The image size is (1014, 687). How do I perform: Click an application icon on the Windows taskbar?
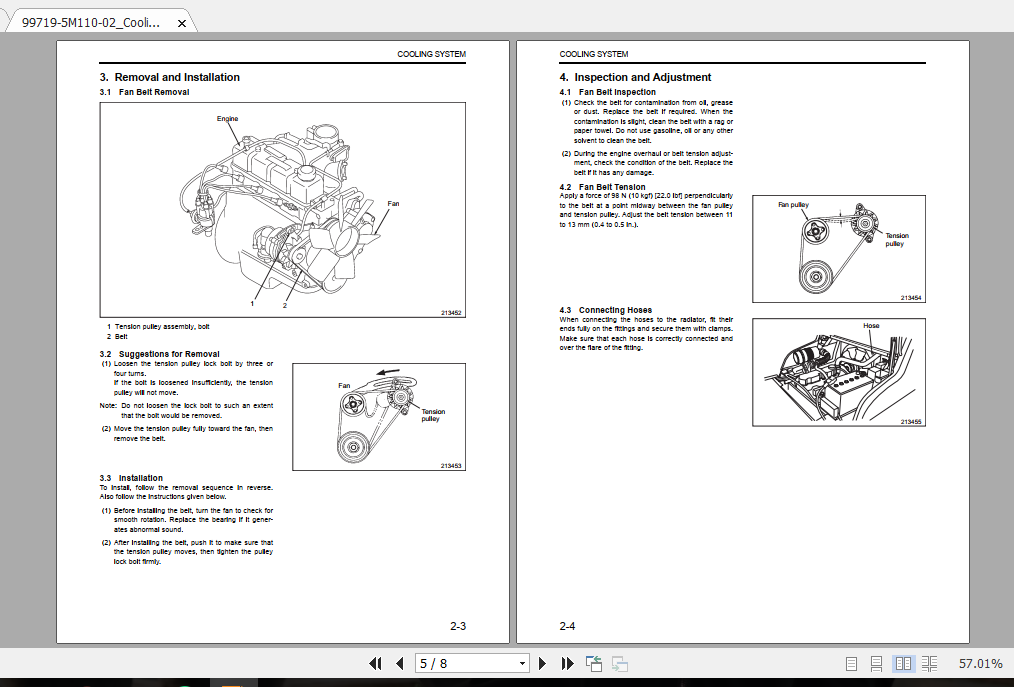point(230,684)
